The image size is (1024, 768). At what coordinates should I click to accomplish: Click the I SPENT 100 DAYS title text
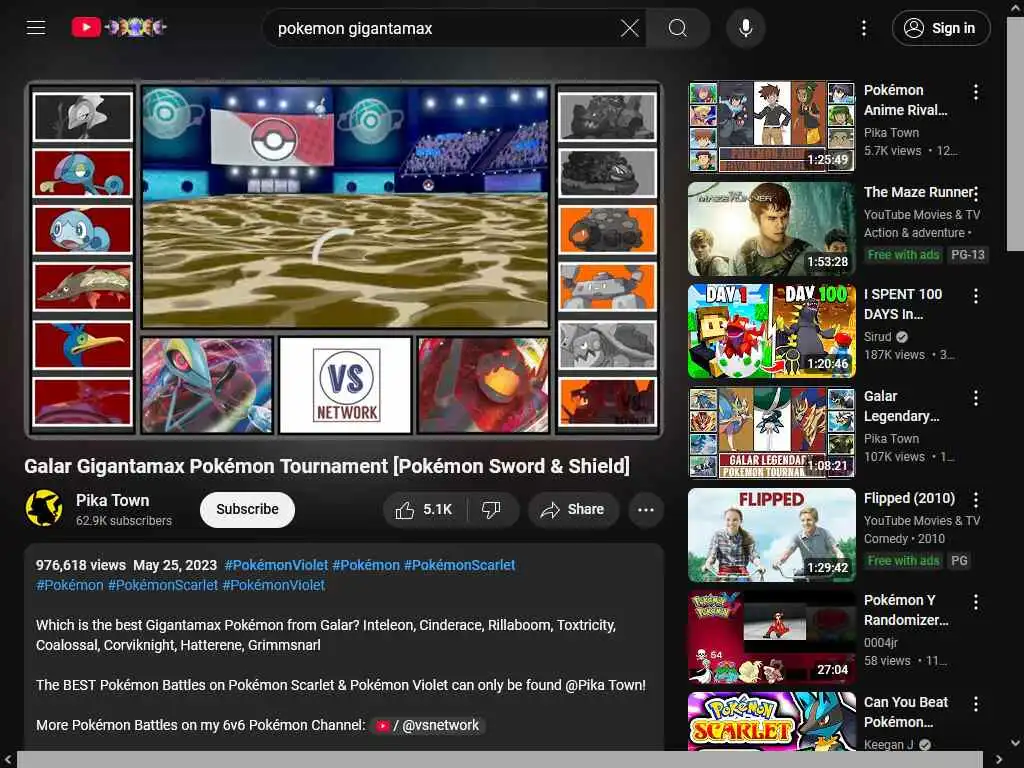tap(903, 304)
